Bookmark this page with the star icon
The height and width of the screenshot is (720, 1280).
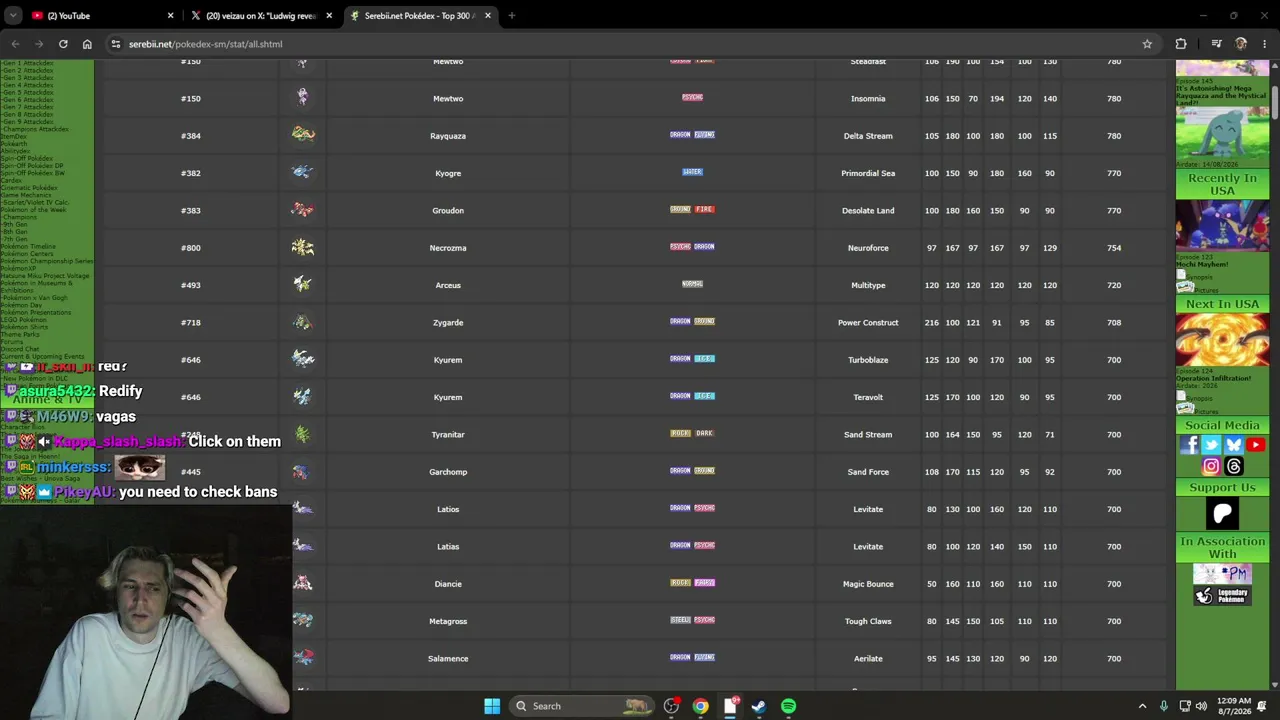(x=1147, y=44)
